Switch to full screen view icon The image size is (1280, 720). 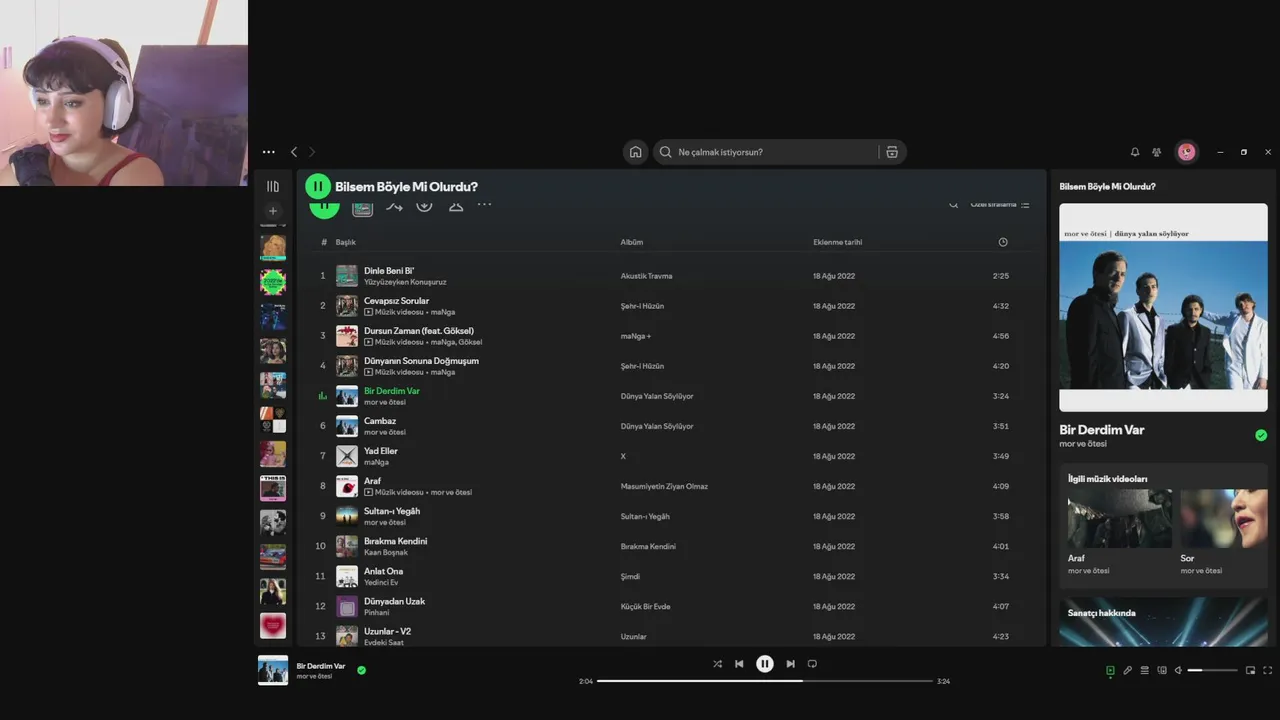coord(1268,670)
